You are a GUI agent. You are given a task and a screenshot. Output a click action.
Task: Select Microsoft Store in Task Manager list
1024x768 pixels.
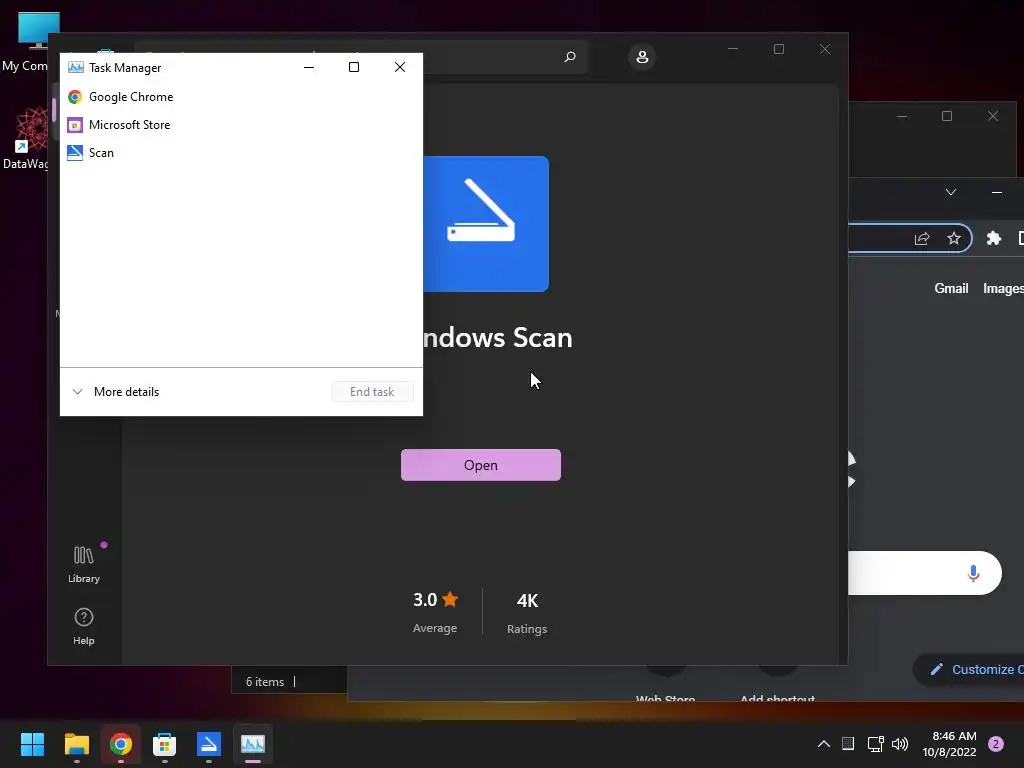pyautogui.click(x=241, y=125)
